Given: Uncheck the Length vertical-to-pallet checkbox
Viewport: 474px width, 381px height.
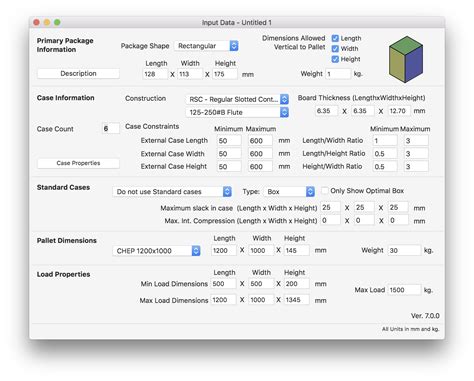Looking at the screenshot, I should tap(335, 38).
